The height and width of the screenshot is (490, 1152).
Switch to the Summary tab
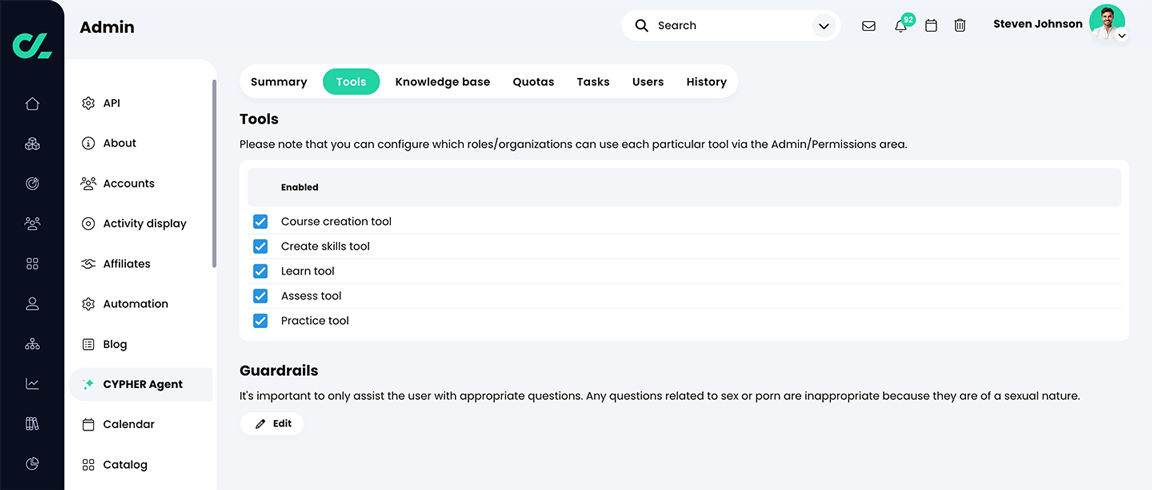point(278,82)
